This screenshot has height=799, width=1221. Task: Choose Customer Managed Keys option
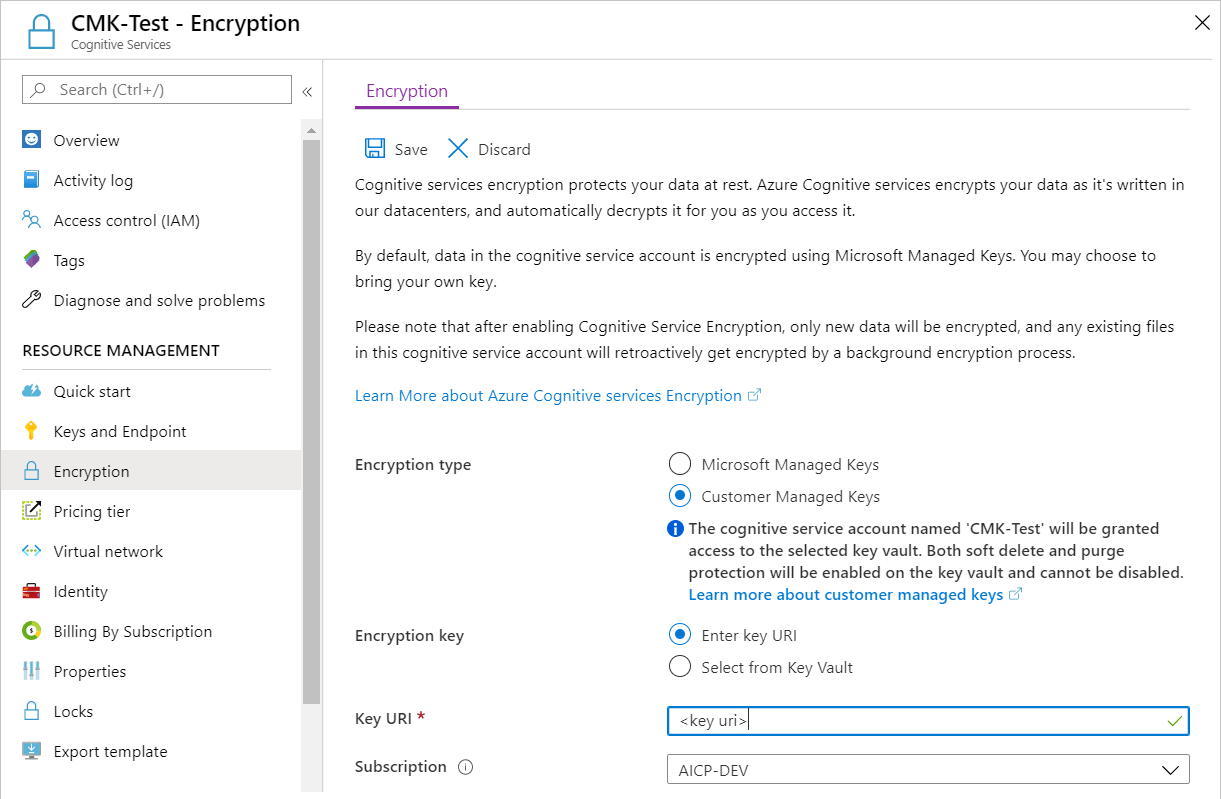680,495
